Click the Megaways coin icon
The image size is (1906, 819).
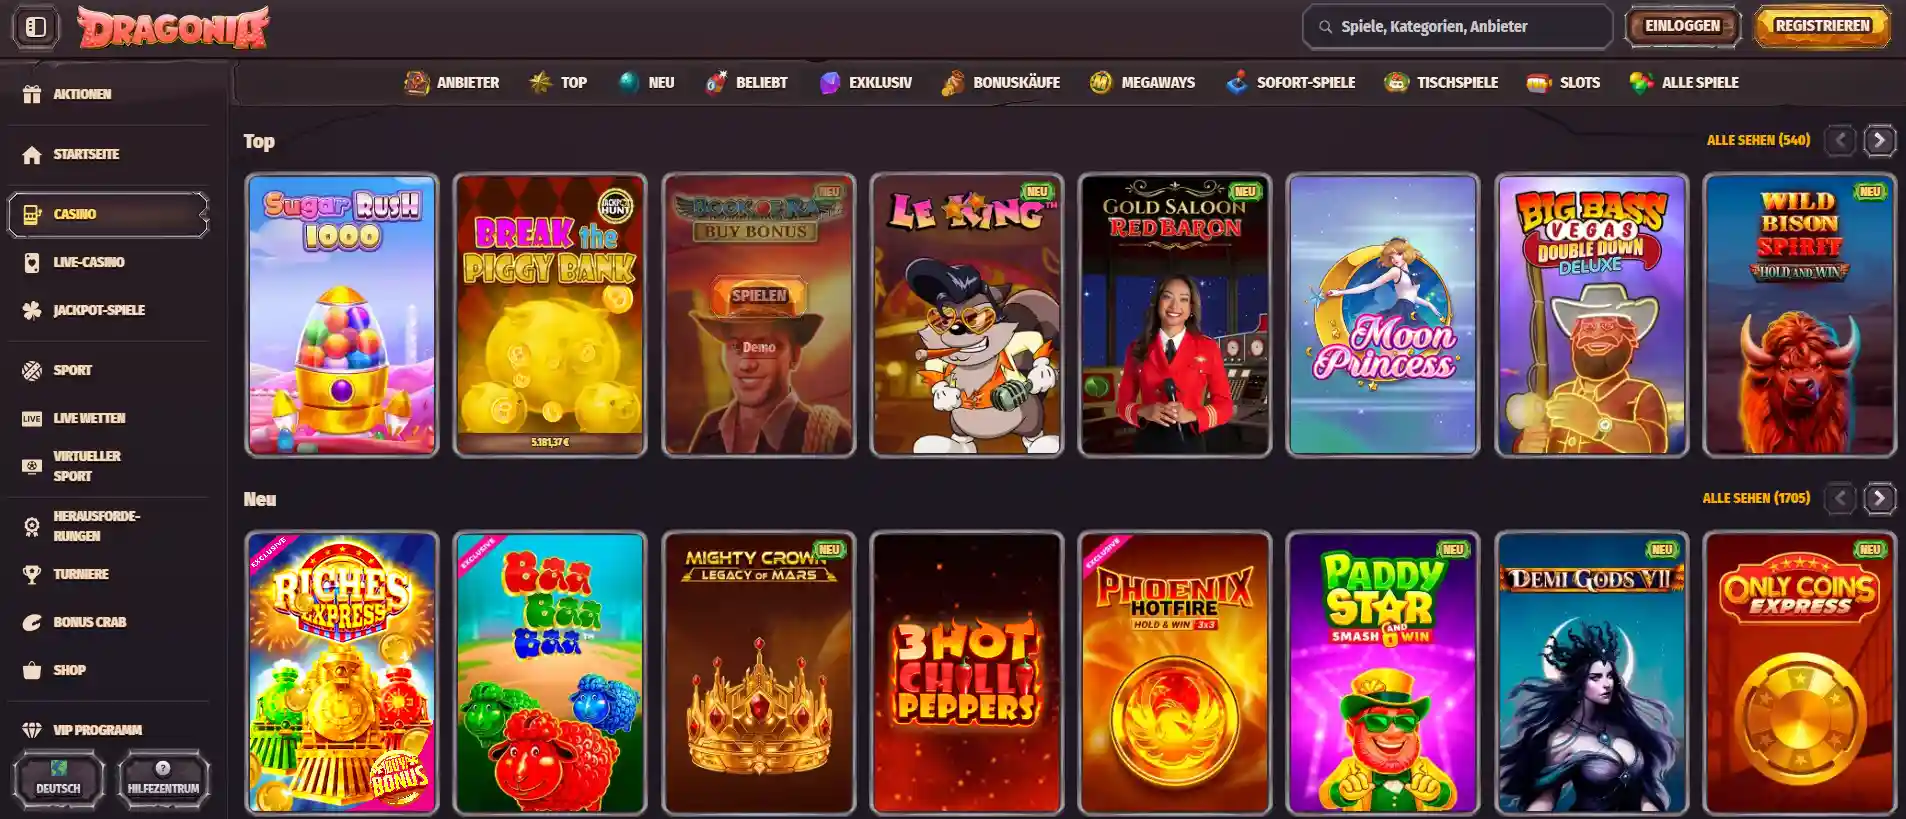pos(1101,82)
